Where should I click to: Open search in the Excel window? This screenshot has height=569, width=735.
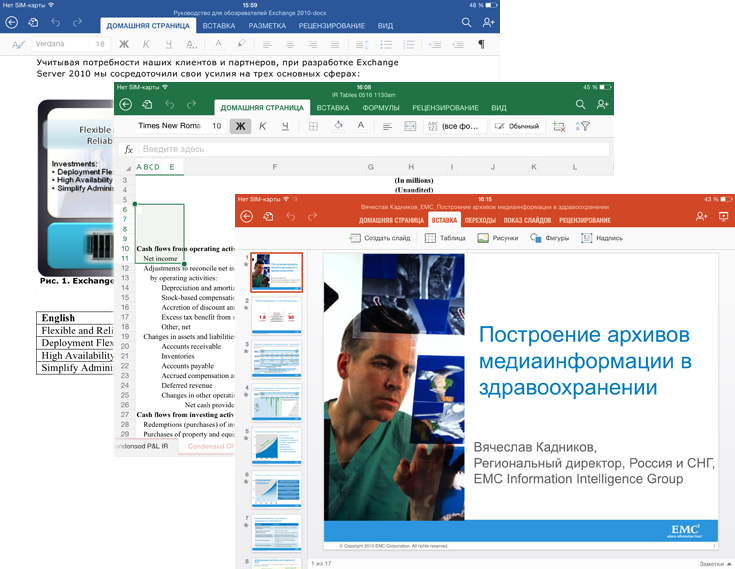[580, 105]
